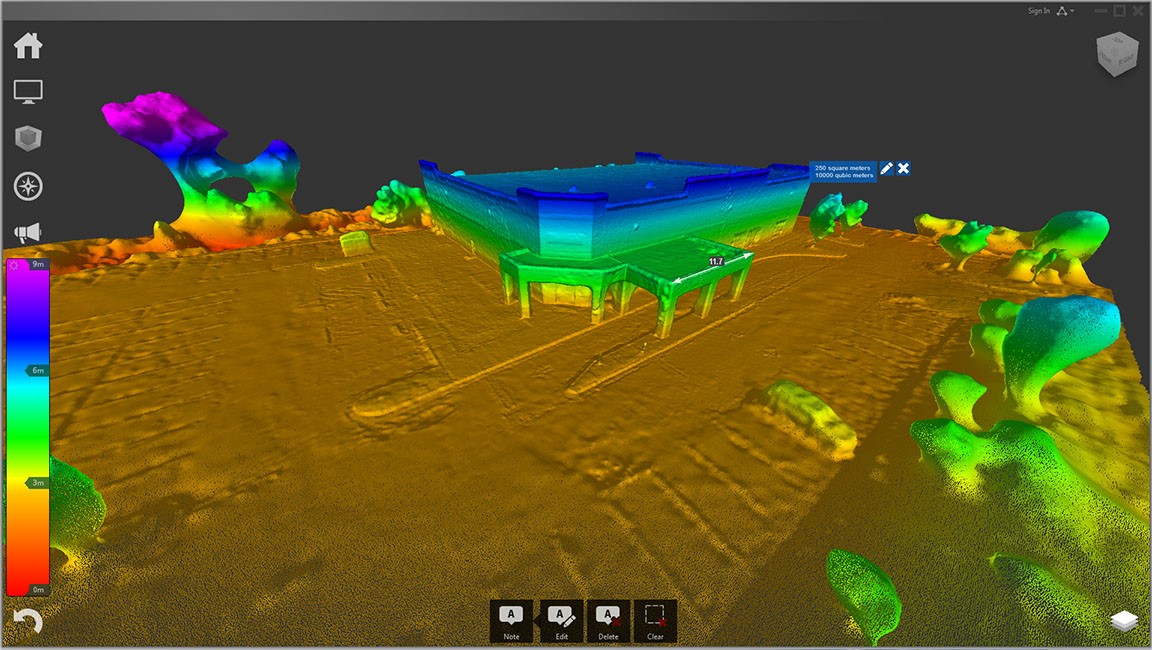The width and height of the screenshot is (1152, 650).
Task: Activate the Edit note tool
Action: click(560, 621)
